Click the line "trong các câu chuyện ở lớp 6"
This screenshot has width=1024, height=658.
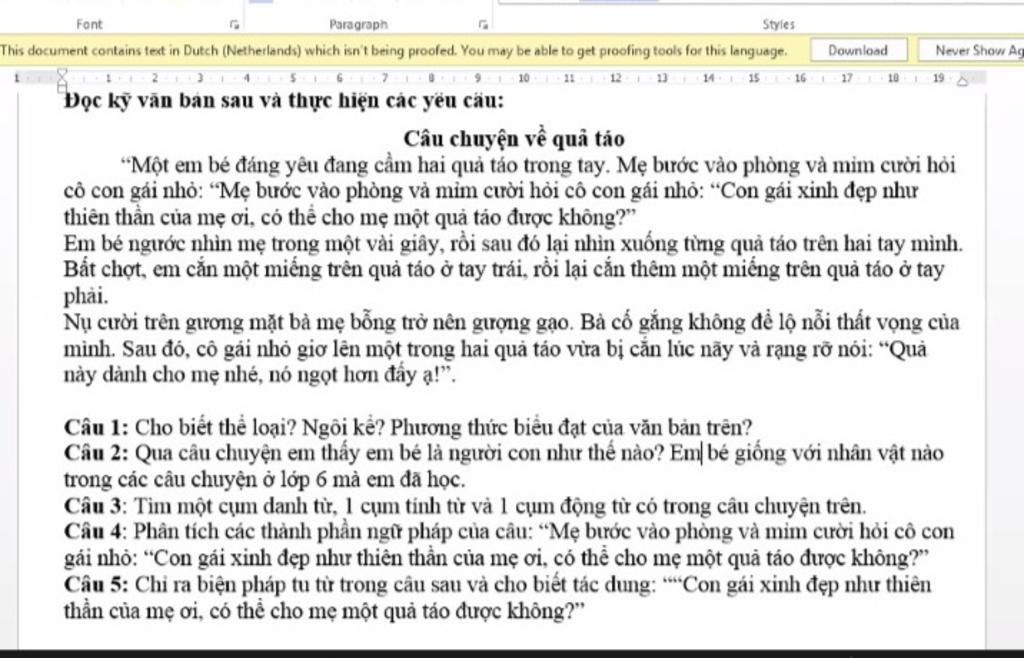[265, 480]
